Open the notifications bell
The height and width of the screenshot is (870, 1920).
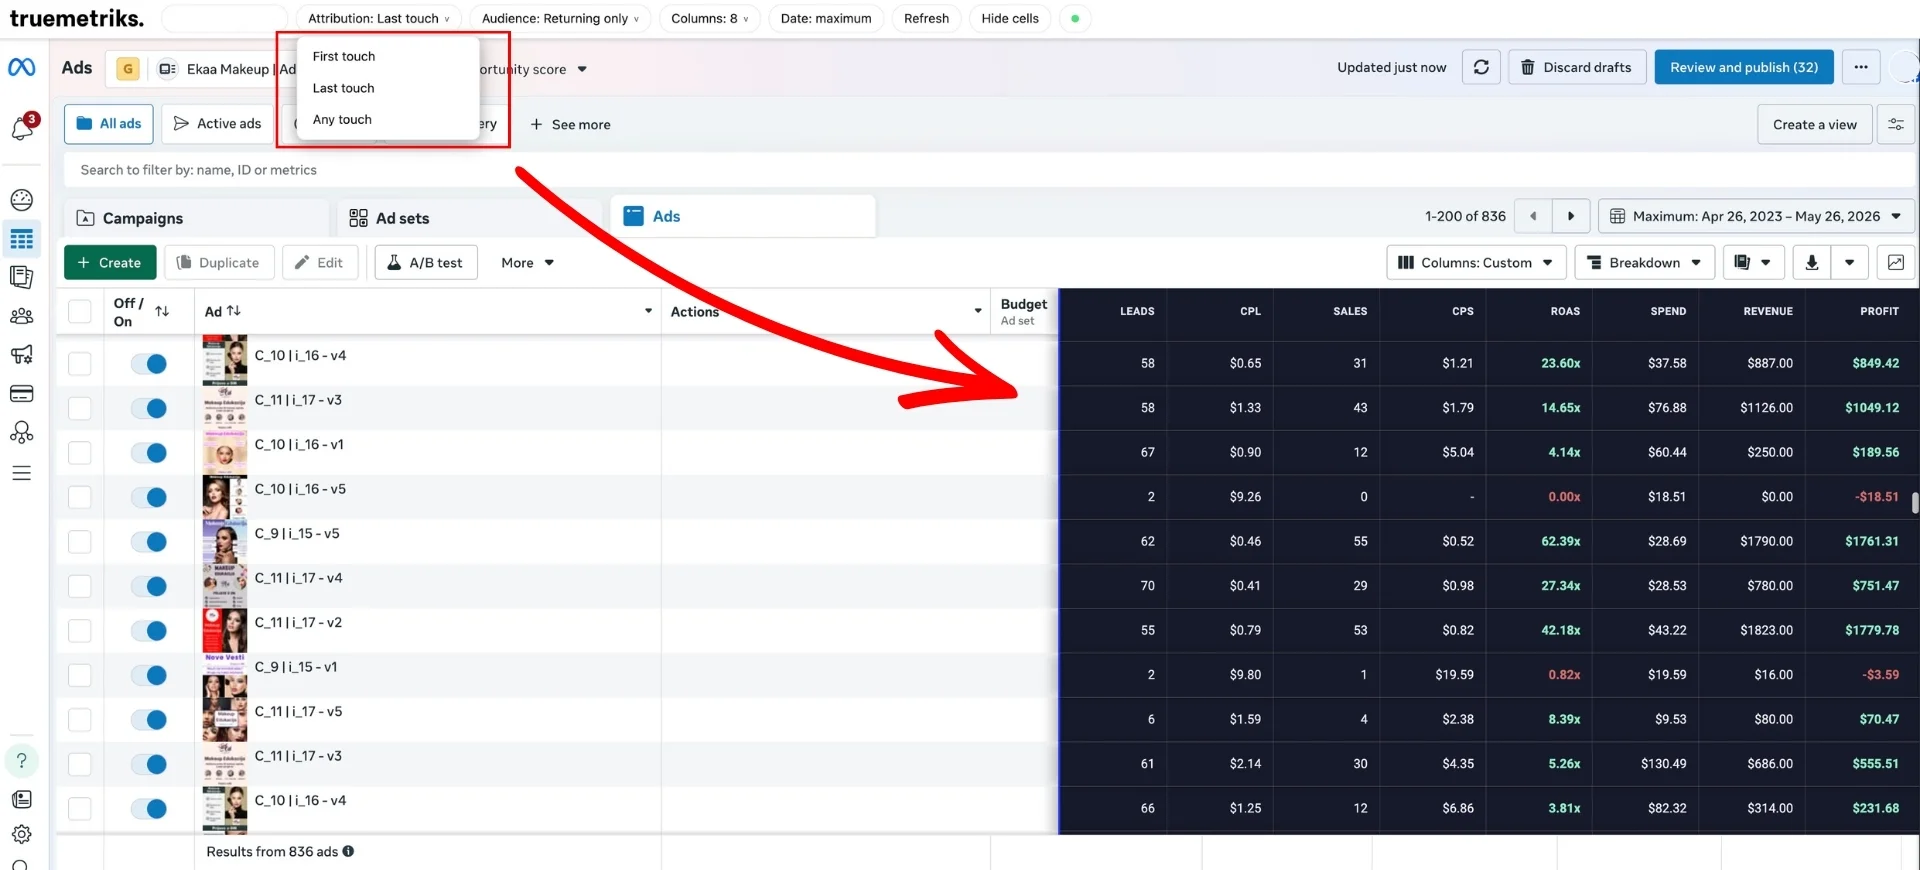tap(22, 128)
